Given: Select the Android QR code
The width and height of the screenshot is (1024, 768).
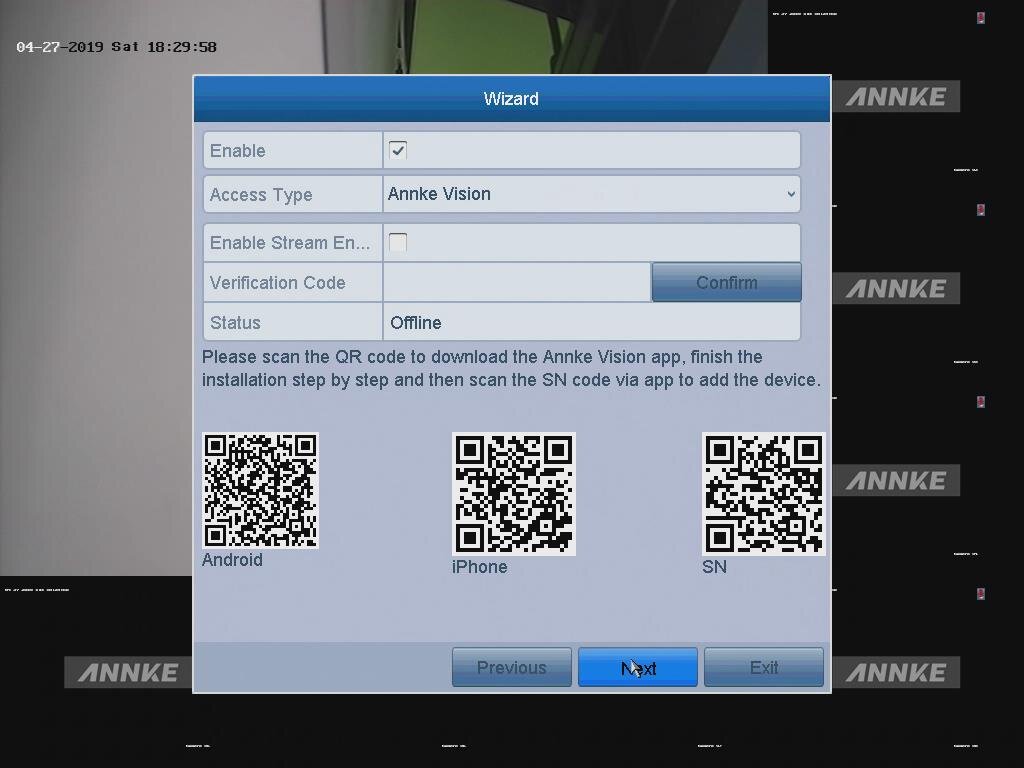Looking at the screenshot, I should pos(261,490).
